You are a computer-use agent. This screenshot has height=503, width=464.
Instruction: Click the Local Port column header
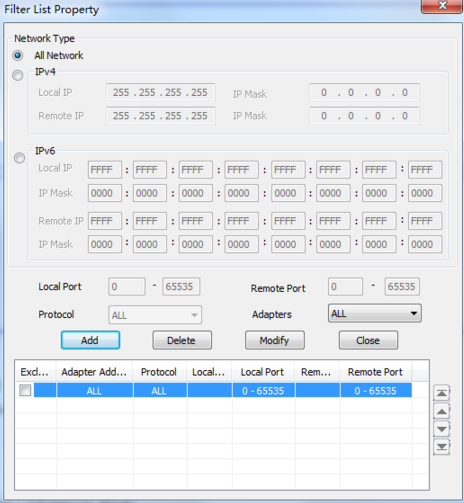[263, 372]
